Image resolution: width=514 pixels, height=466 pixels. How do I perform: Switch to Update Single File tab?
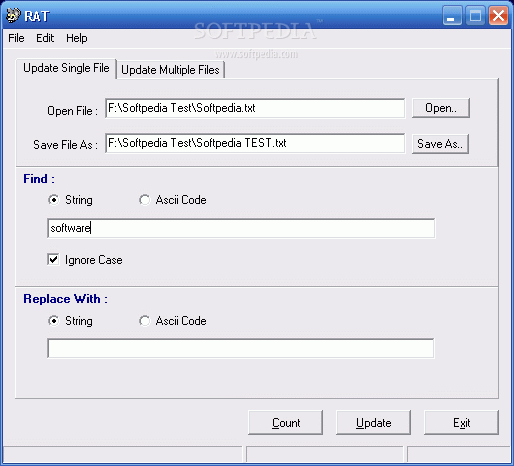[66, 68]
